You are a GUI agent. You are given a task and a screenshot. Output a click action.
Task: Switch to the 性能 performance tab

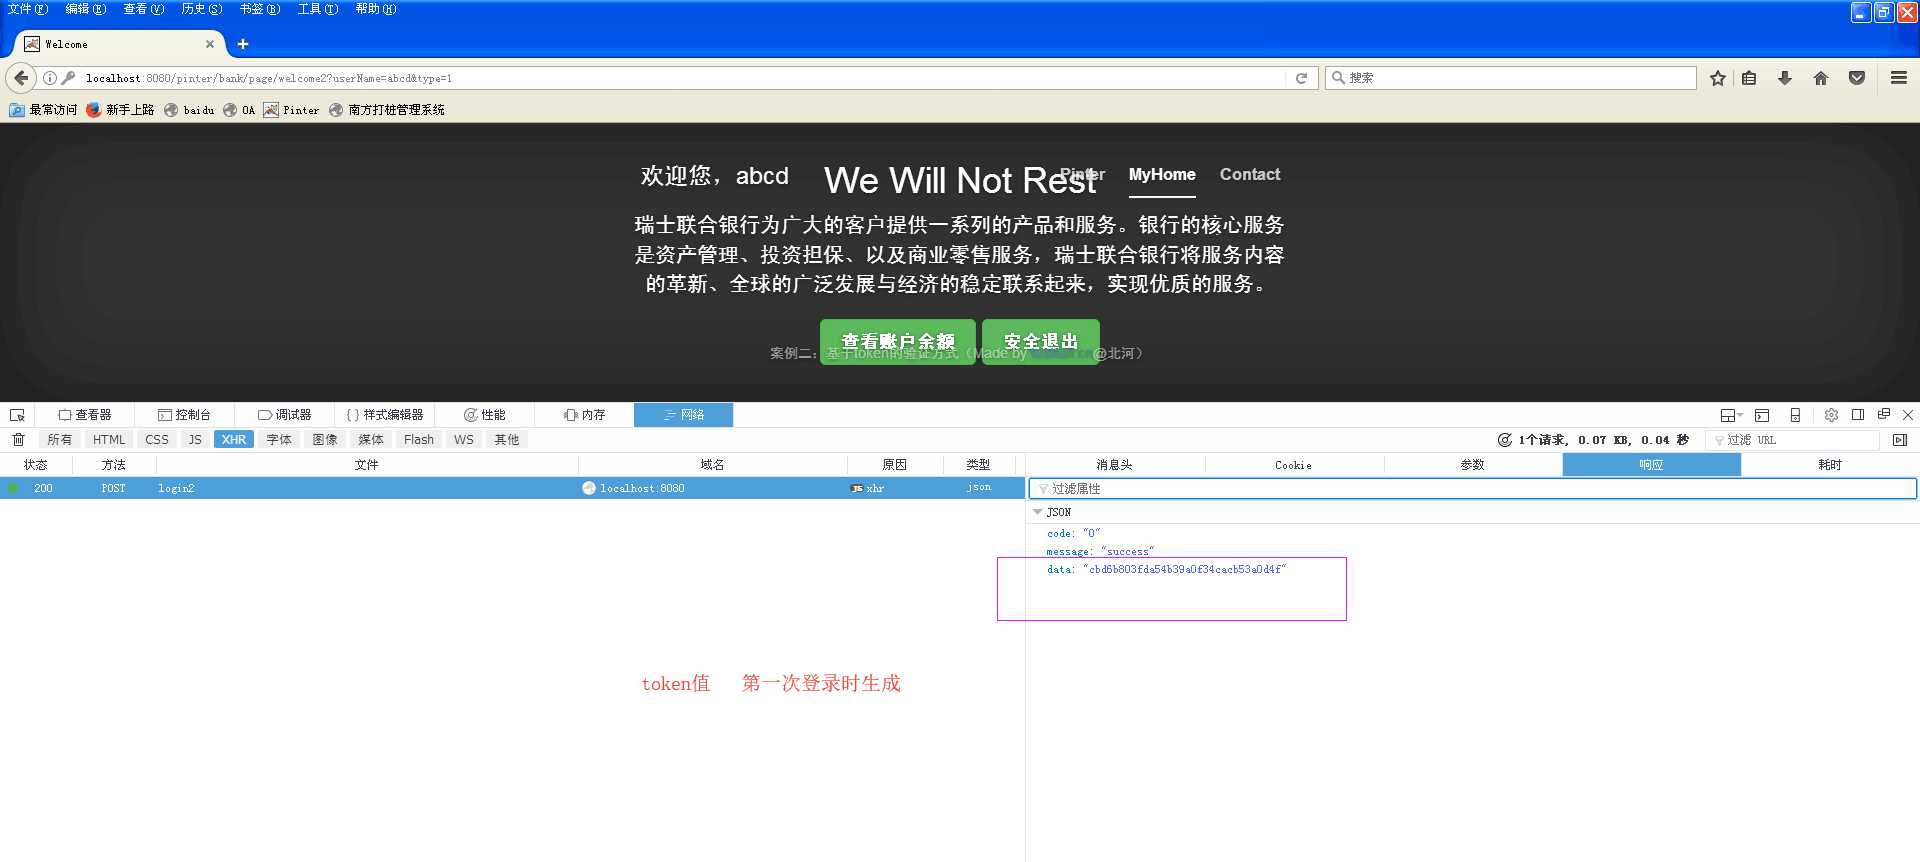coord(485,415)
